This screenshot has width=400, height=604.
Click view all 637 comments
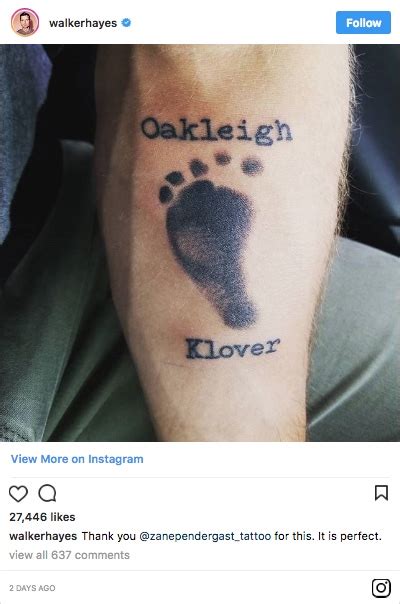tap(69, 555)
